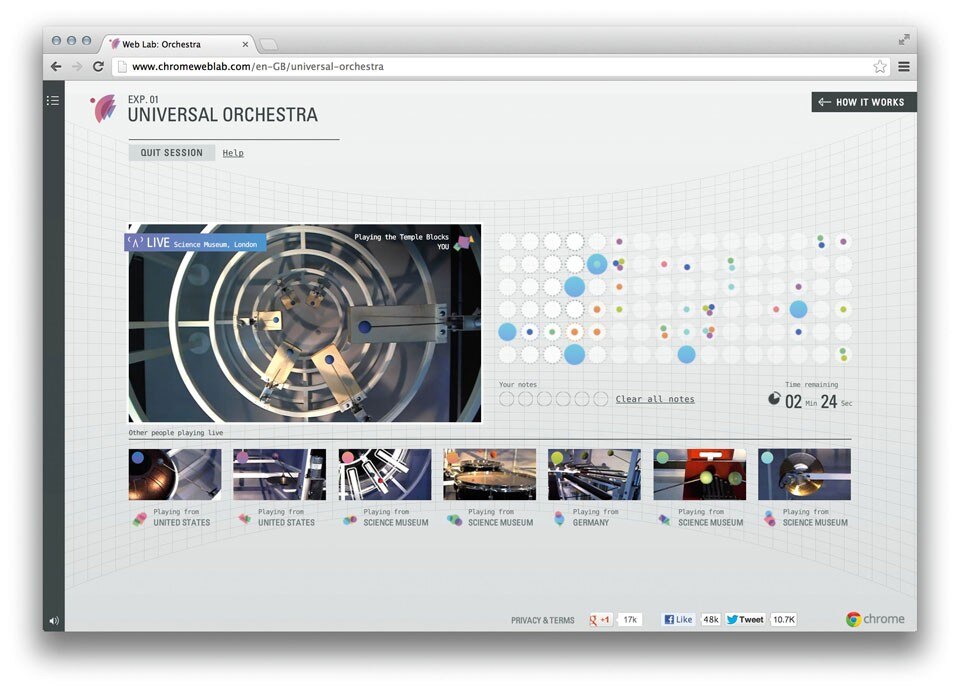Go back with browser back arrow
The image size is (960, 691).
pyautogui.click(x=56, y=67)
